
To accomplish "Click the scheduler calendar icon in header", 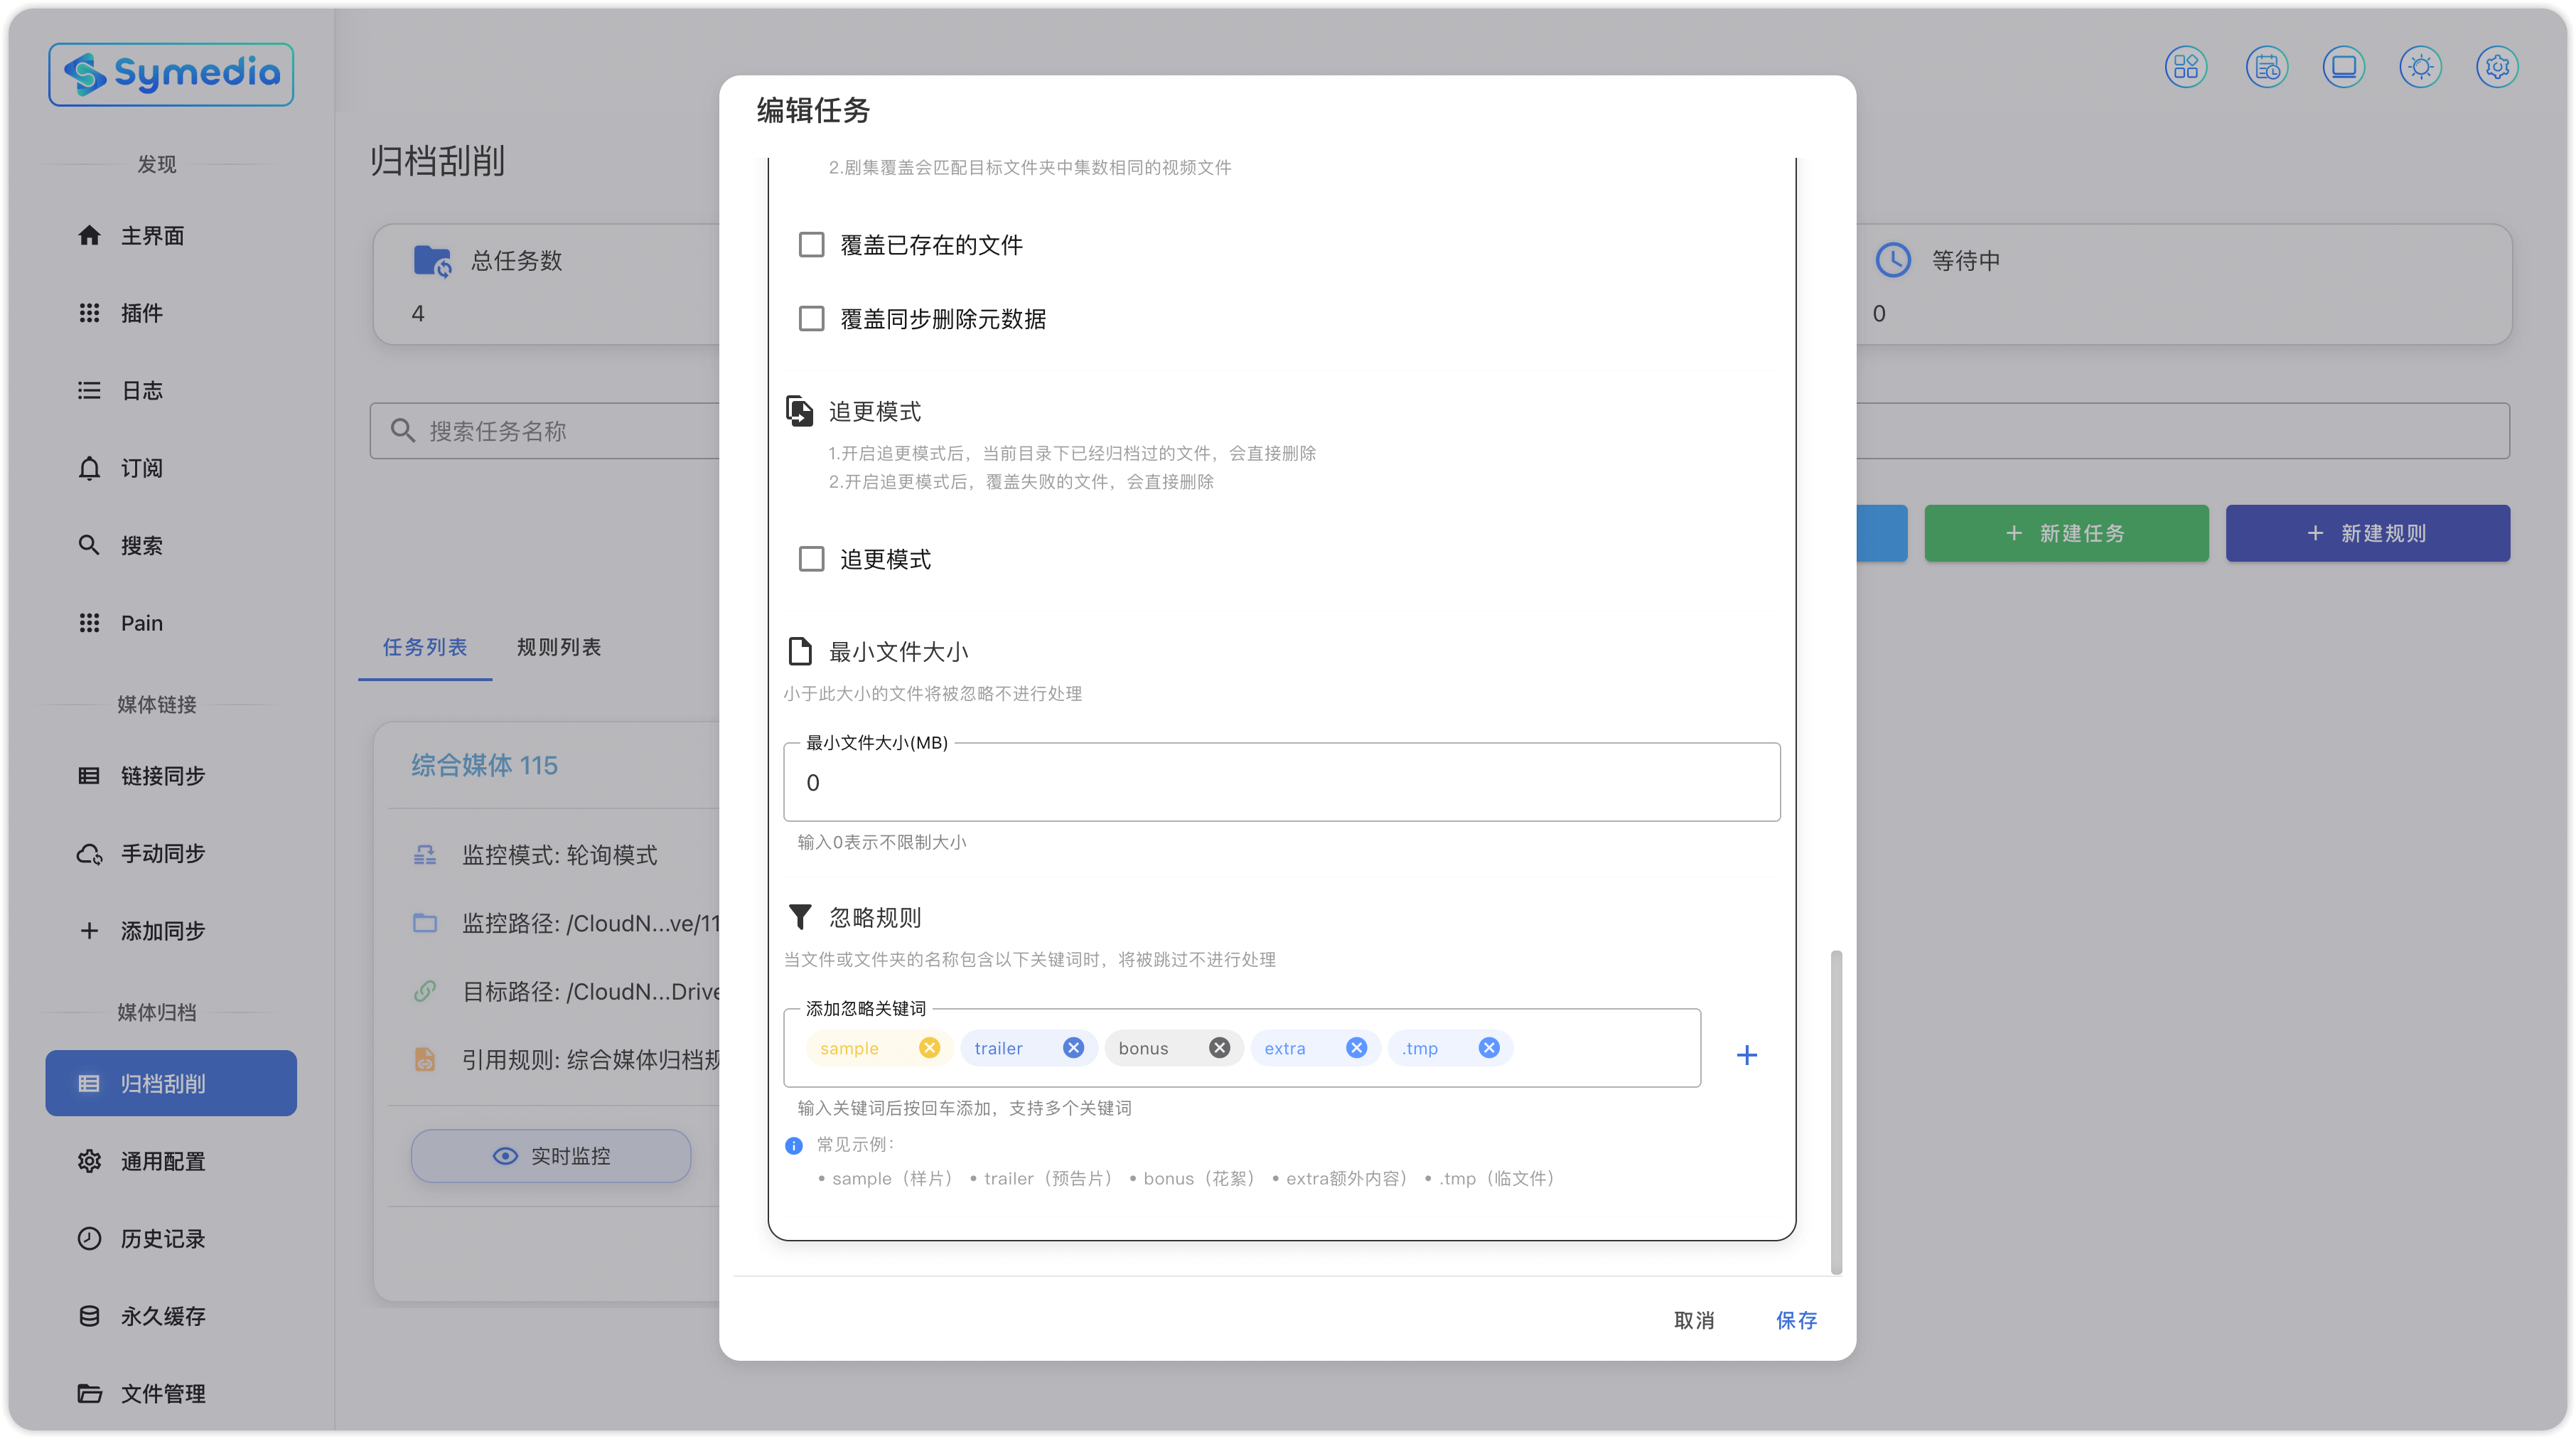I will tap(2266, 67).
